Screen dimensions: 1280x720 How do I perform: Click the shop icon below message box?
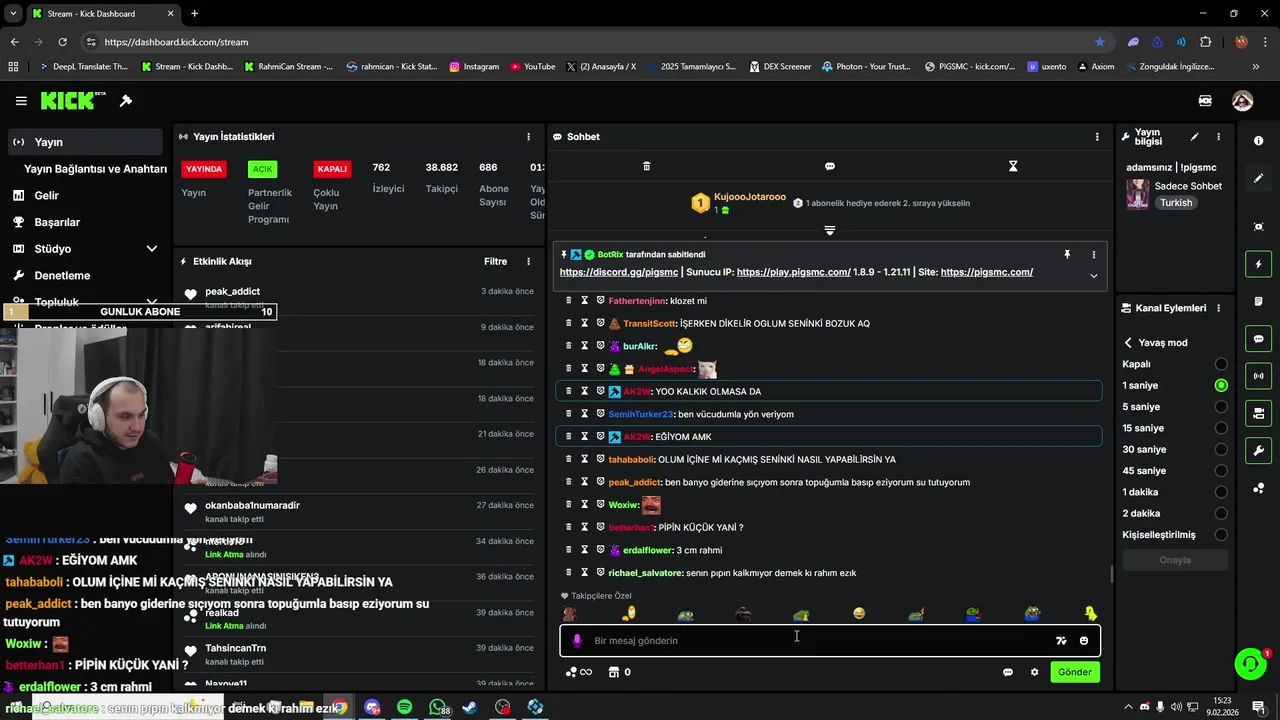pos(613,672)
